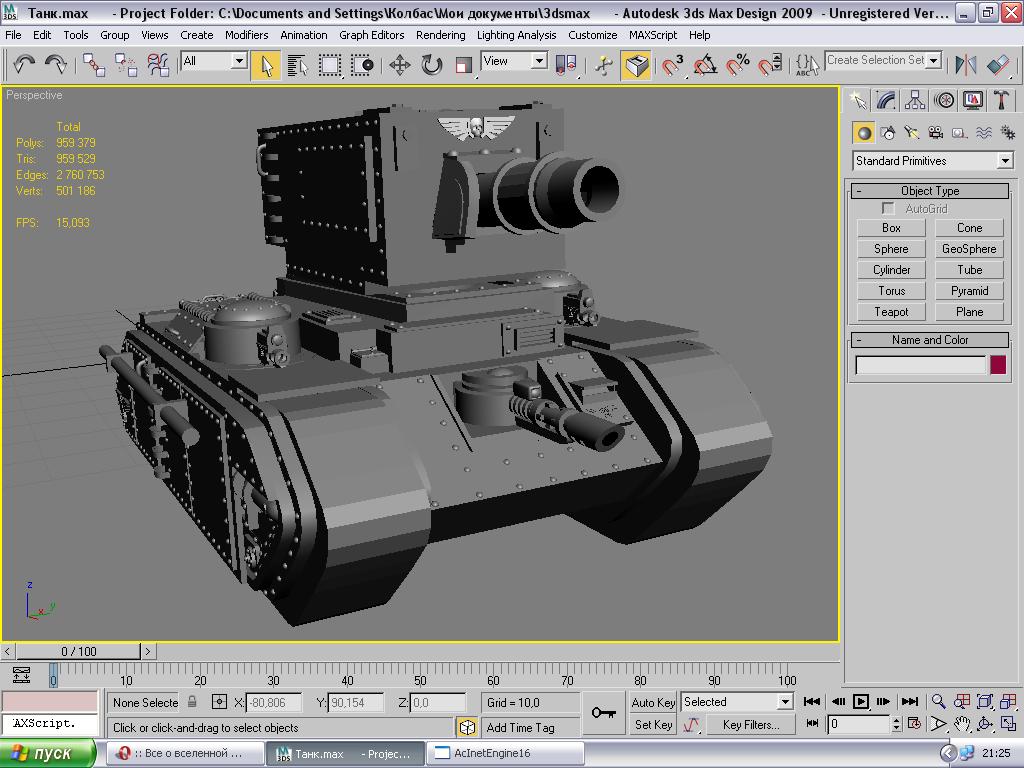This screenshot has width=1024, height=768.
Task: Open the Lighting Analysis menu
Action: 516,35
